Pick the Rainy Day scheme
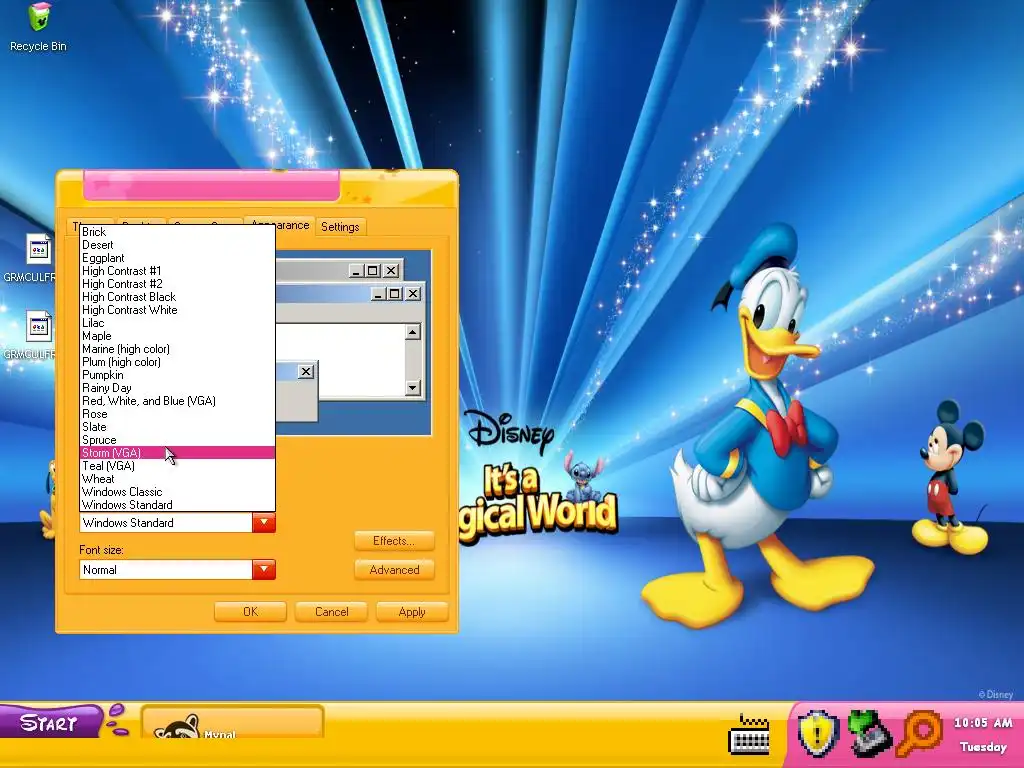This screenshot has width=1024, height=768. point(177,388)
